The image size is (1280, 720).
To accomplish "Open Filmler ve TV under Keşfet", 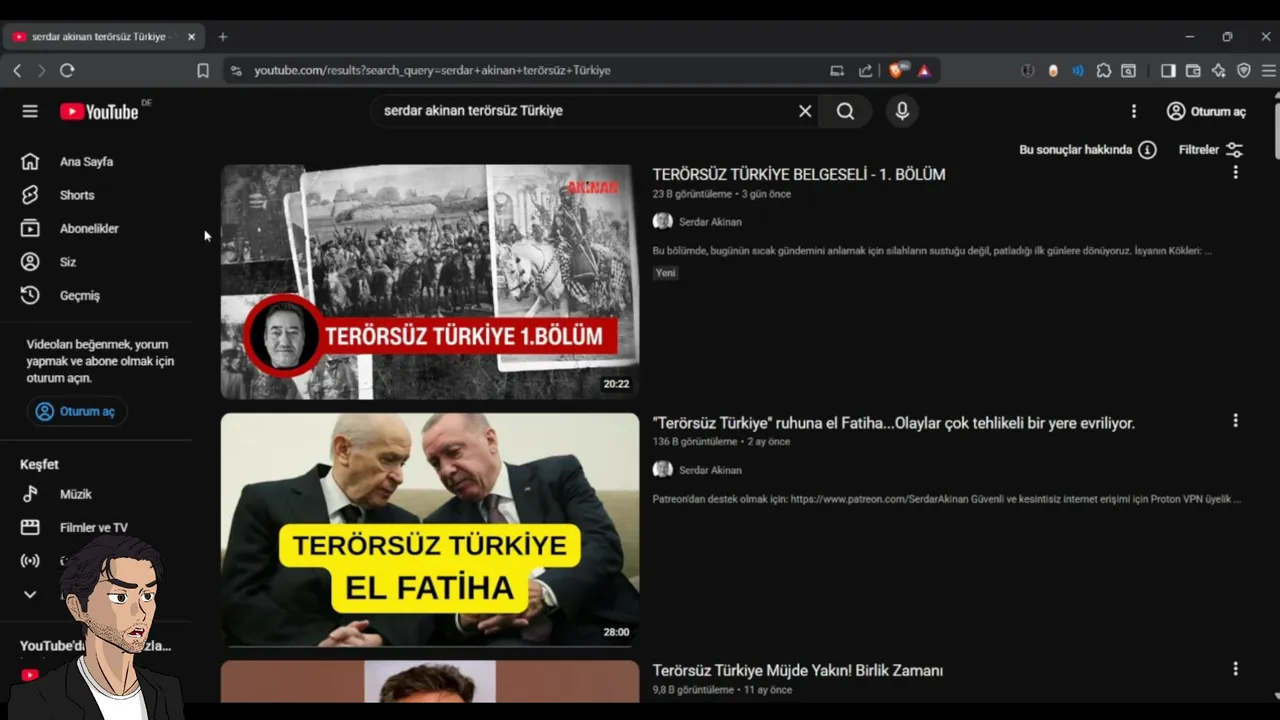I will point(95,527).
